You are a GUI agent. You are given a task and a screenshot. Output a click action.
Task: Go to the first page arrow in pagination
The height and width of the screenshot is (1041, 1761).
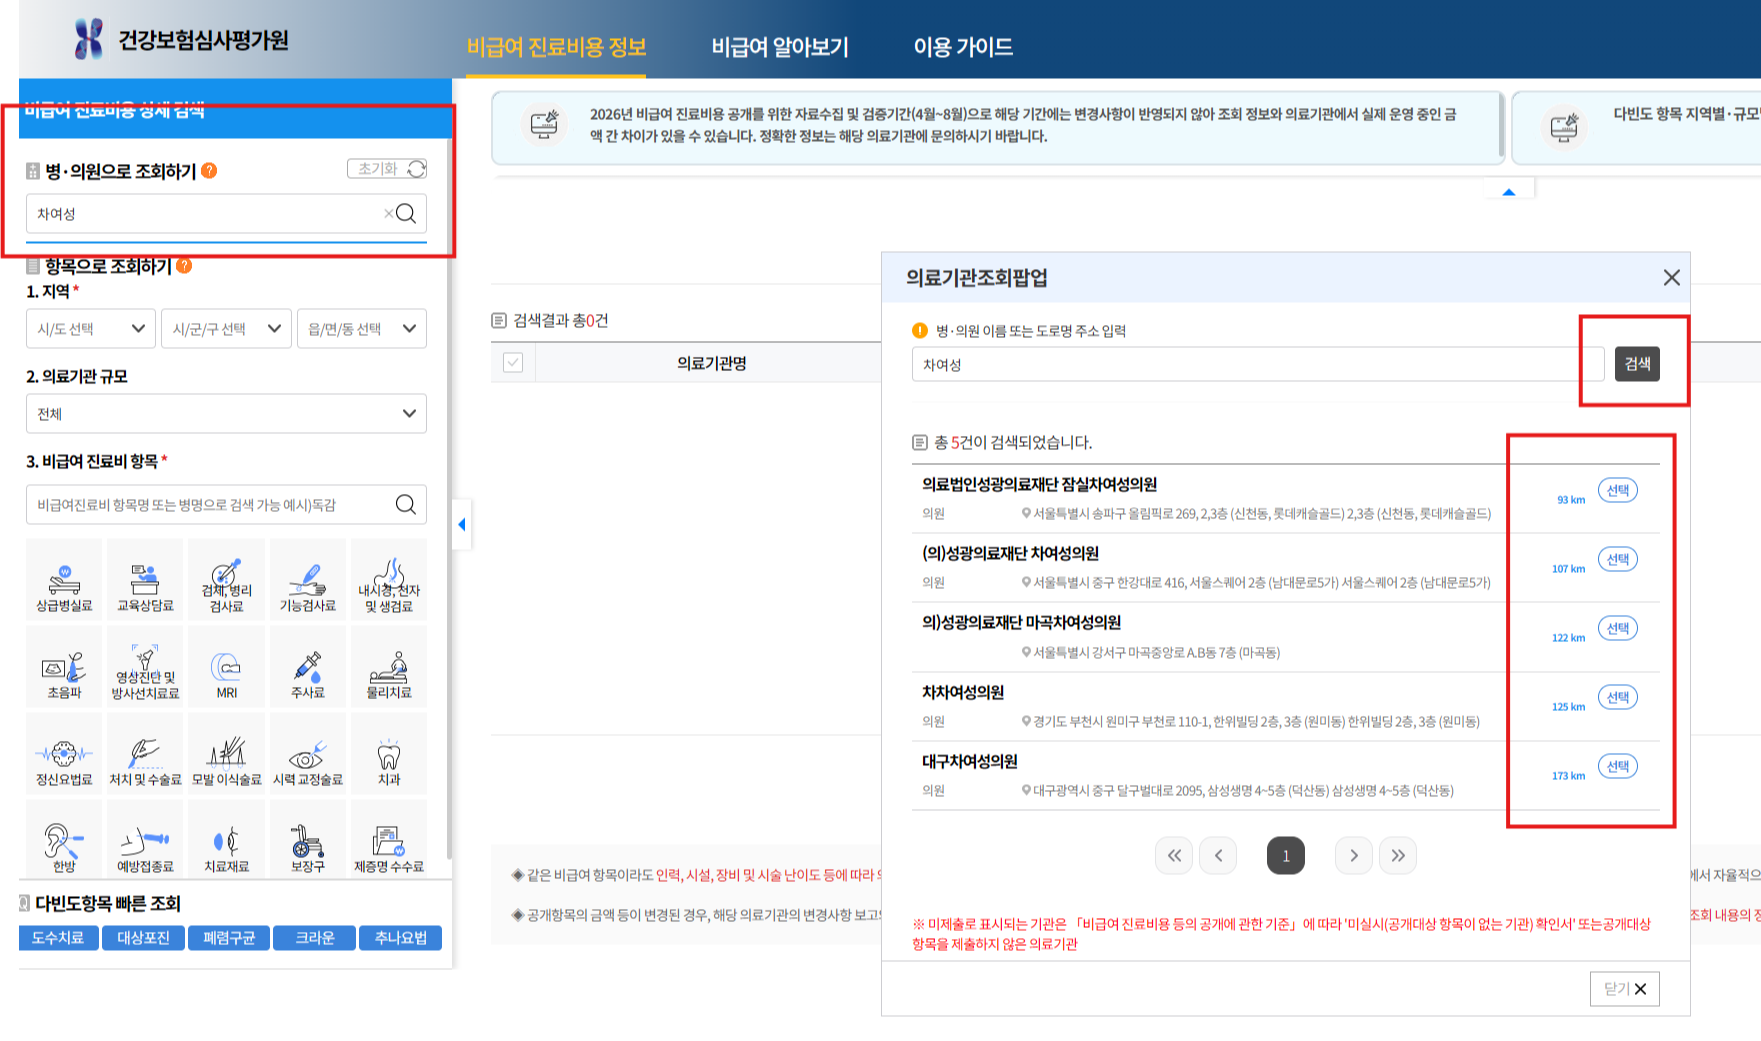click(1174, 855)
